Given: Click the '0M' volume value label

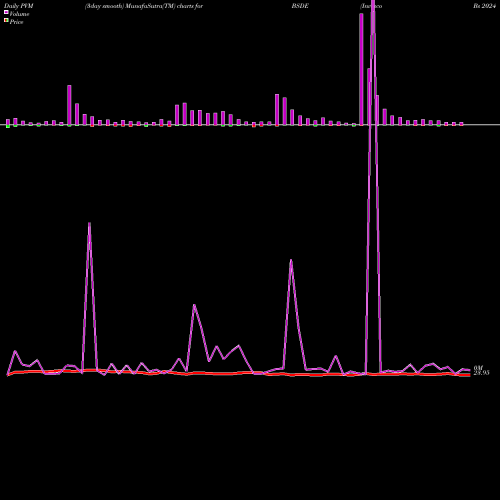Looking at the screenshot, I should point(478,368).
